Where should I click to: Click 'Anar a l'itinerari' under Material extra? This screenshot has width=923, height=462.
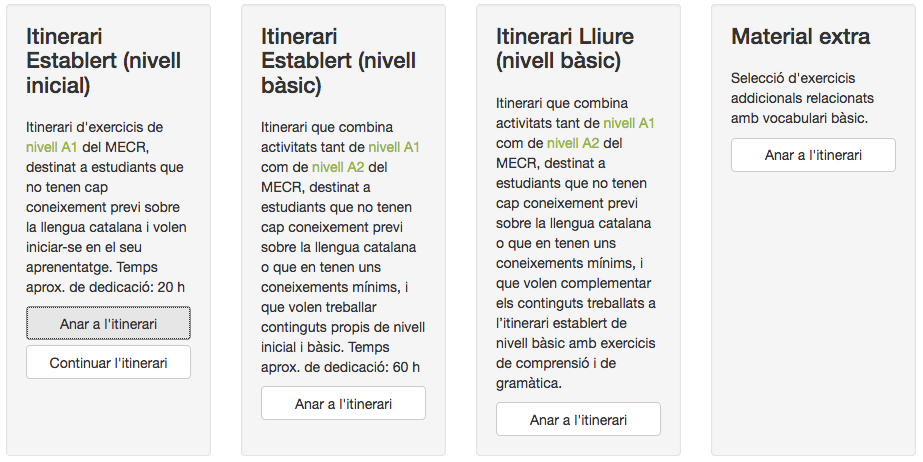[x=813, y=156]
